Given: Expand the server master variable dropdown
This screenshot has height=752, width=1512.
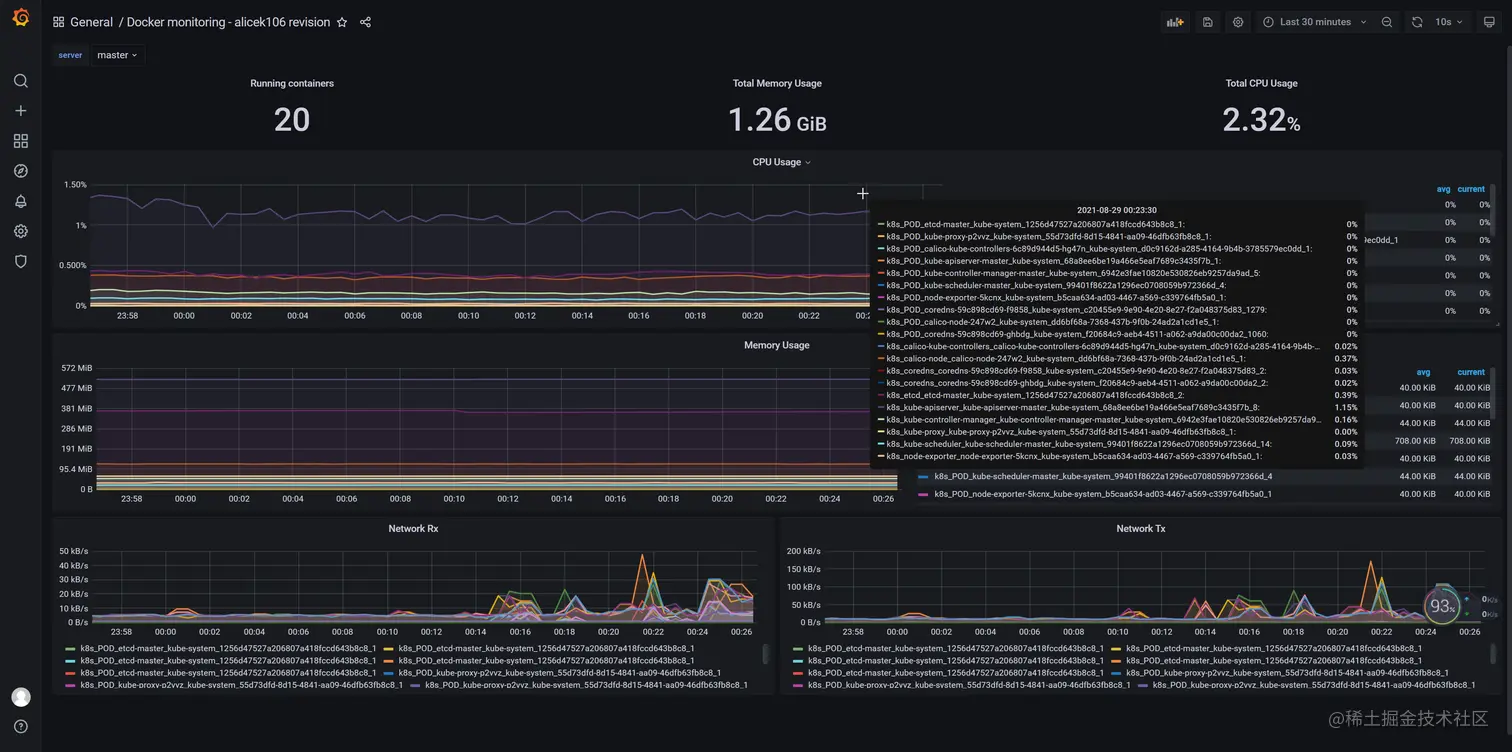Looking at the screenshot, I should tap(117, 55).
